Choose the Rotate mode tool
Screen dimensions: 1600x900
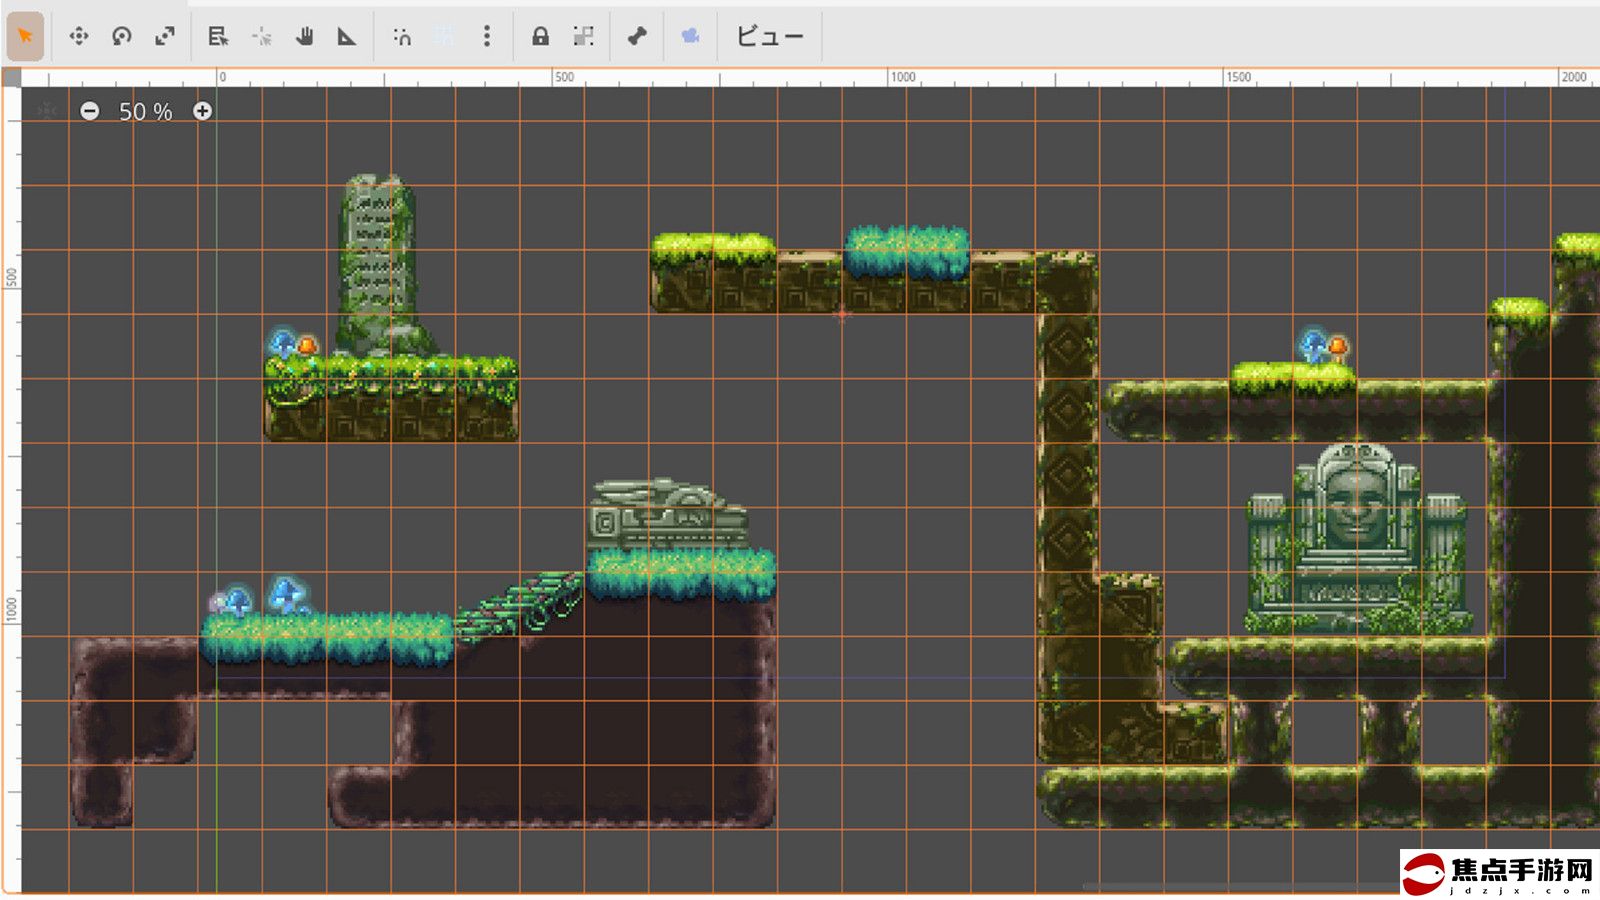click(x=122, y=37)
